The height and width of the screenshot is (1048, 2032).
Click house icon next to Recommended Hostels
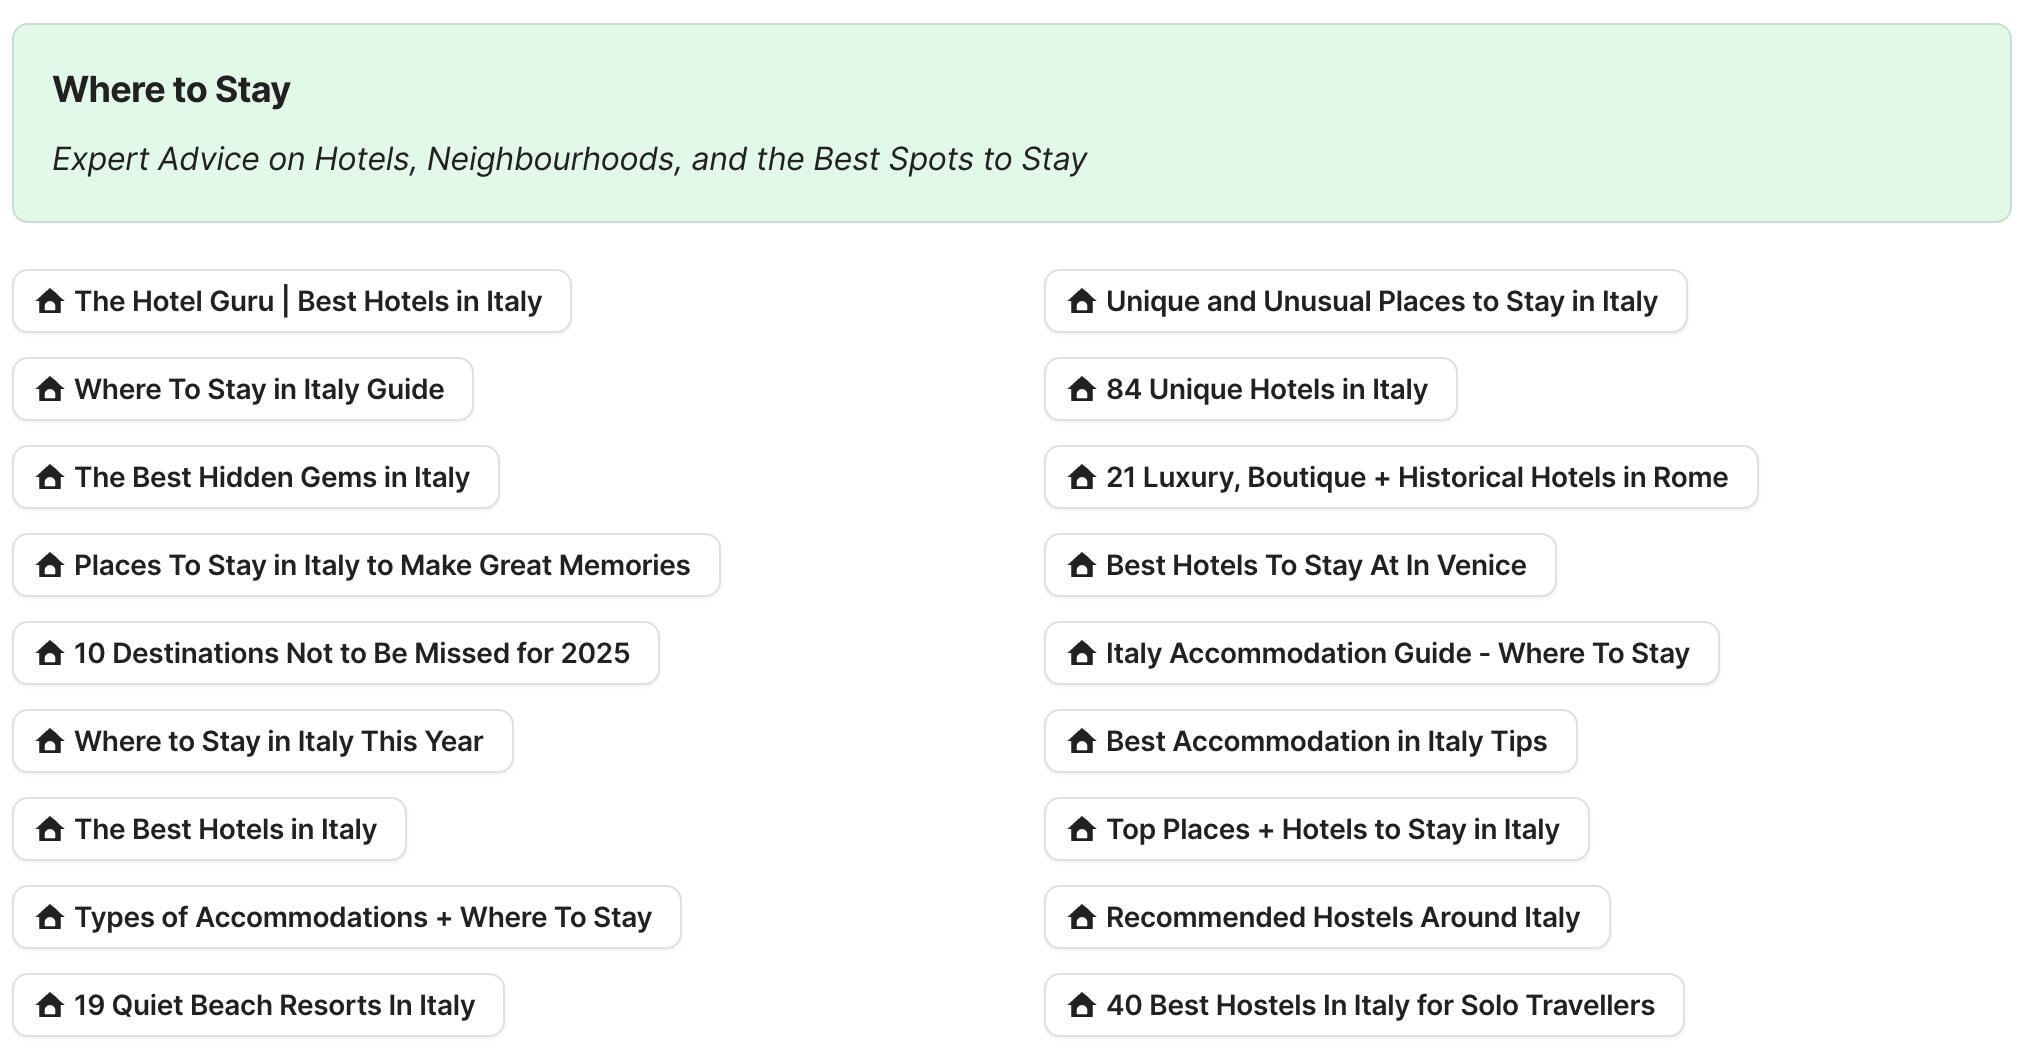coord(1082,917)
